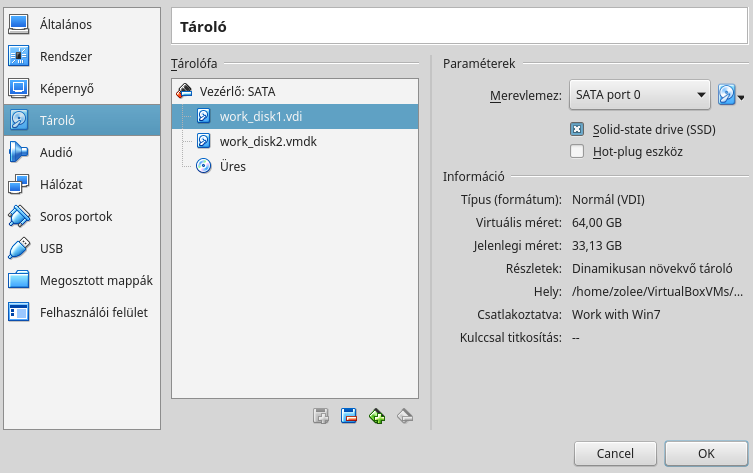This screenshot has width=753, height=473.
Task: Go to the Képernyő settings icon
Action: [19, 88]
